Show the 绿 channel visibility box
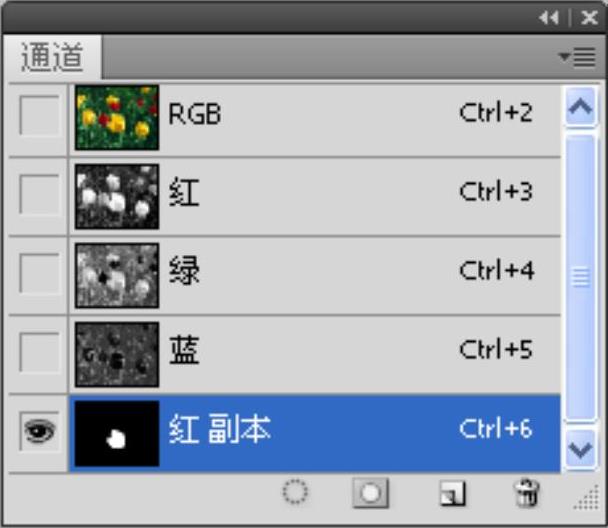The width and height of the screenshot is (608, 528). tap(39, 273)
